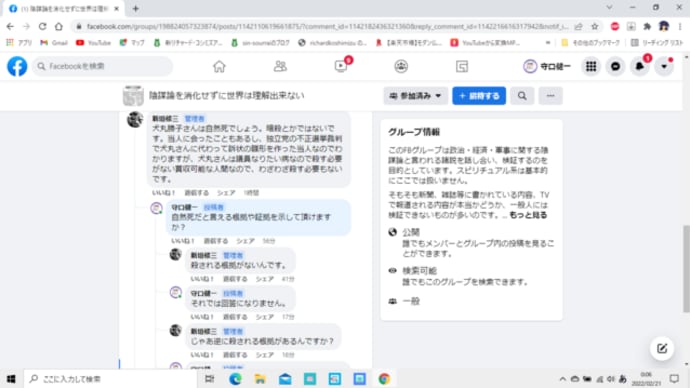Reload the page with refresh icon
Viewport: 690px width, 388px height.
click(x=42, y=26)
